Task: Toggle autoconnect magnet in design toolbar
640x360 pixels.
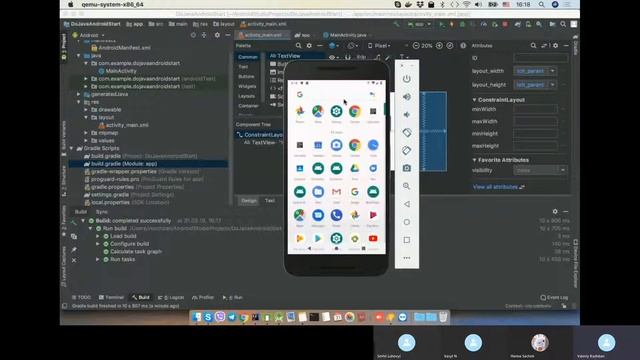Action: [348, 58]
